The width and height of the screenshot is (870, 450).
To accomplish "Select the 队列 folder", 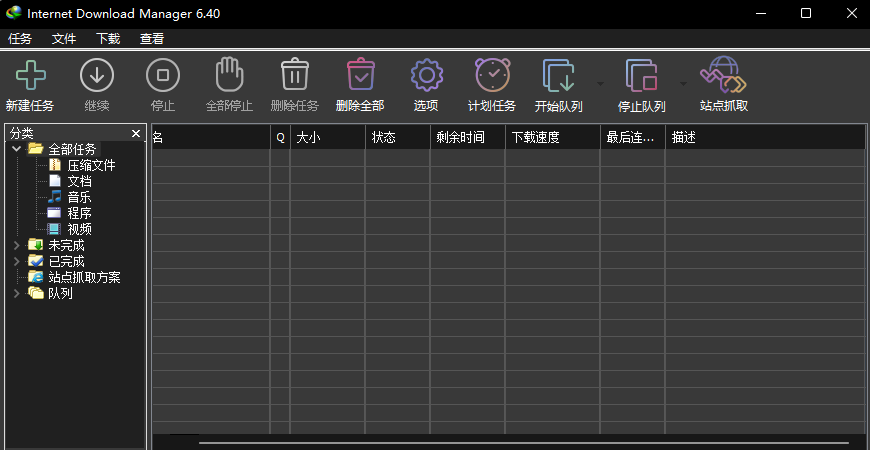I will [50, 293].
